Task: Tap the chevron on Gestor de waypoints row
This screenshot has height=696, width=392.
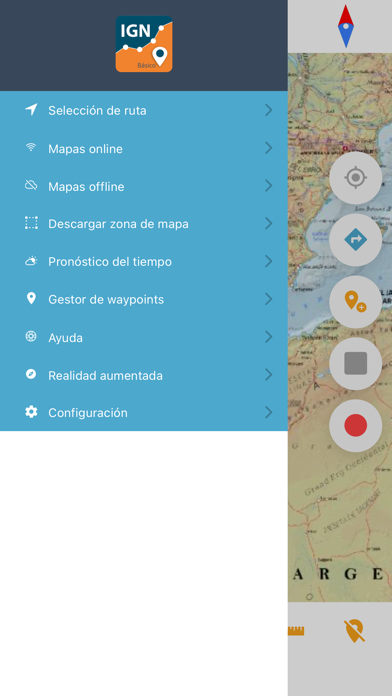Action: 269,299
